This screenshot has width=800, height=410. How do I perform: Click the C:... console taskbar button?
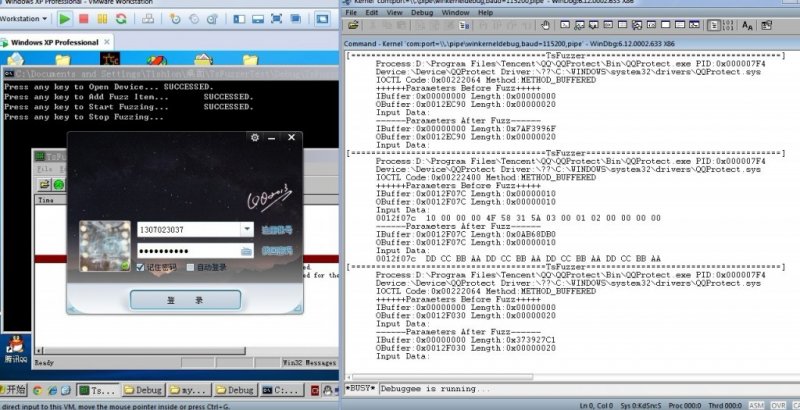point(280,390)
